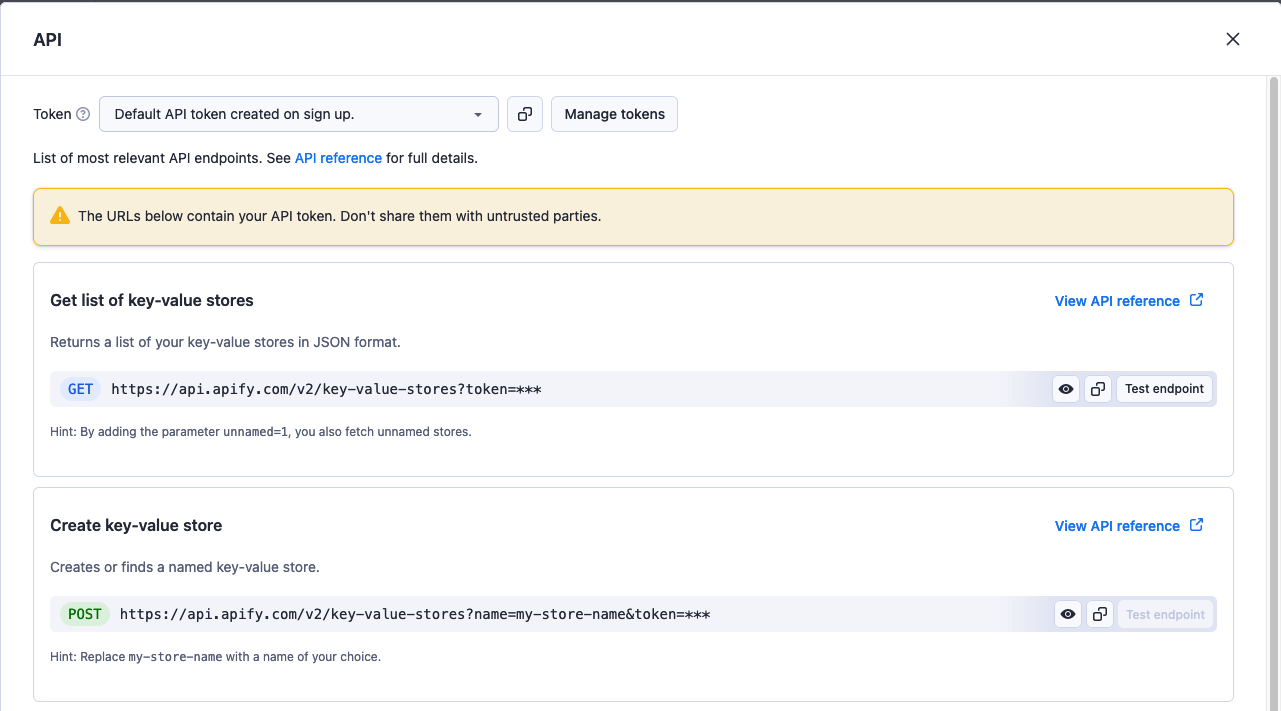Viewport: 1281px width, 711px height.
Task: View API reference for Create key-value store
Action: (1116, 525)
